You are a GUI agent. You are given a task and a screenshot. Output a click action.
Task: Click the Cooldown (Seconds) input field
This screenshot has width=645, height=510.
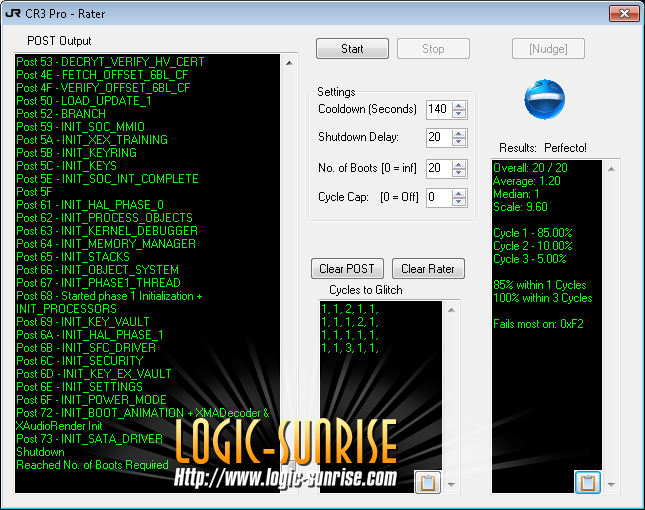point(438,109)
